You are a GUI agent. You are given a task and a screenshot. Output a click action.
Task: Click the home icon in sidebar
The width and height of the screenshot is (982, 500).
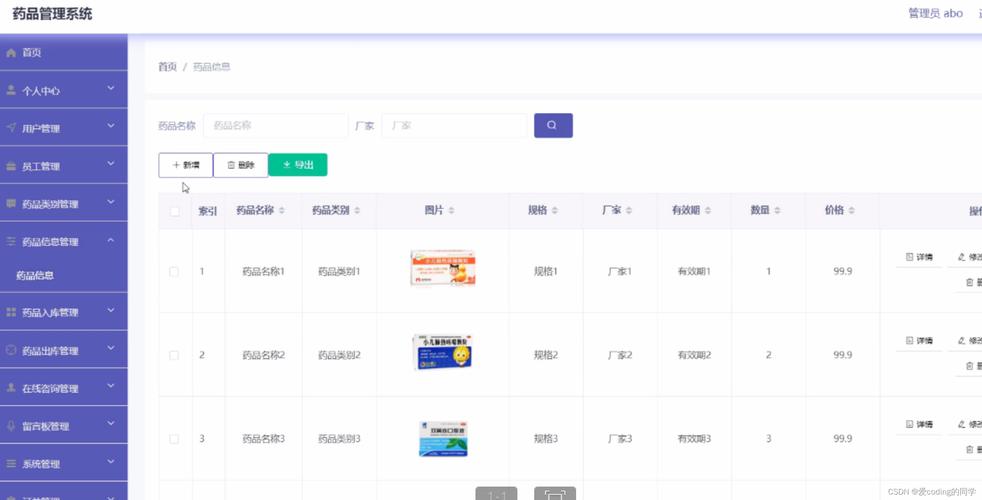[x=12, y=52]
